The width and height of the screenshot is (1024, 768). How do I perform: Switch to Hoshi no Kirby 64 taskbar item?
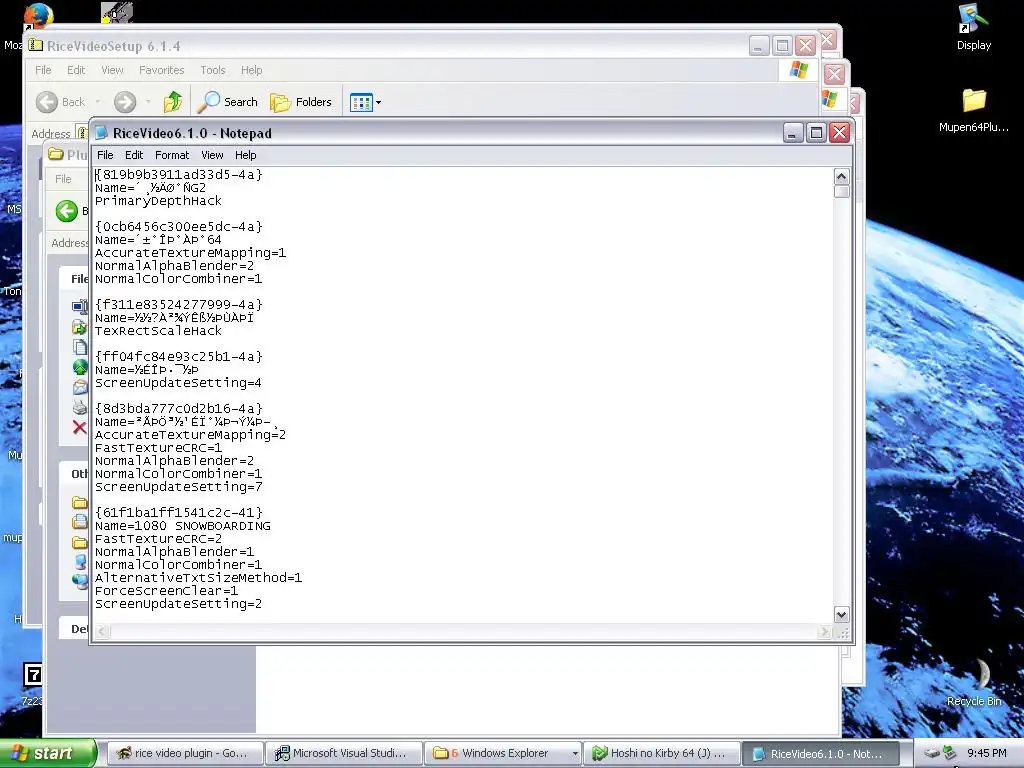tap(662, 753)
